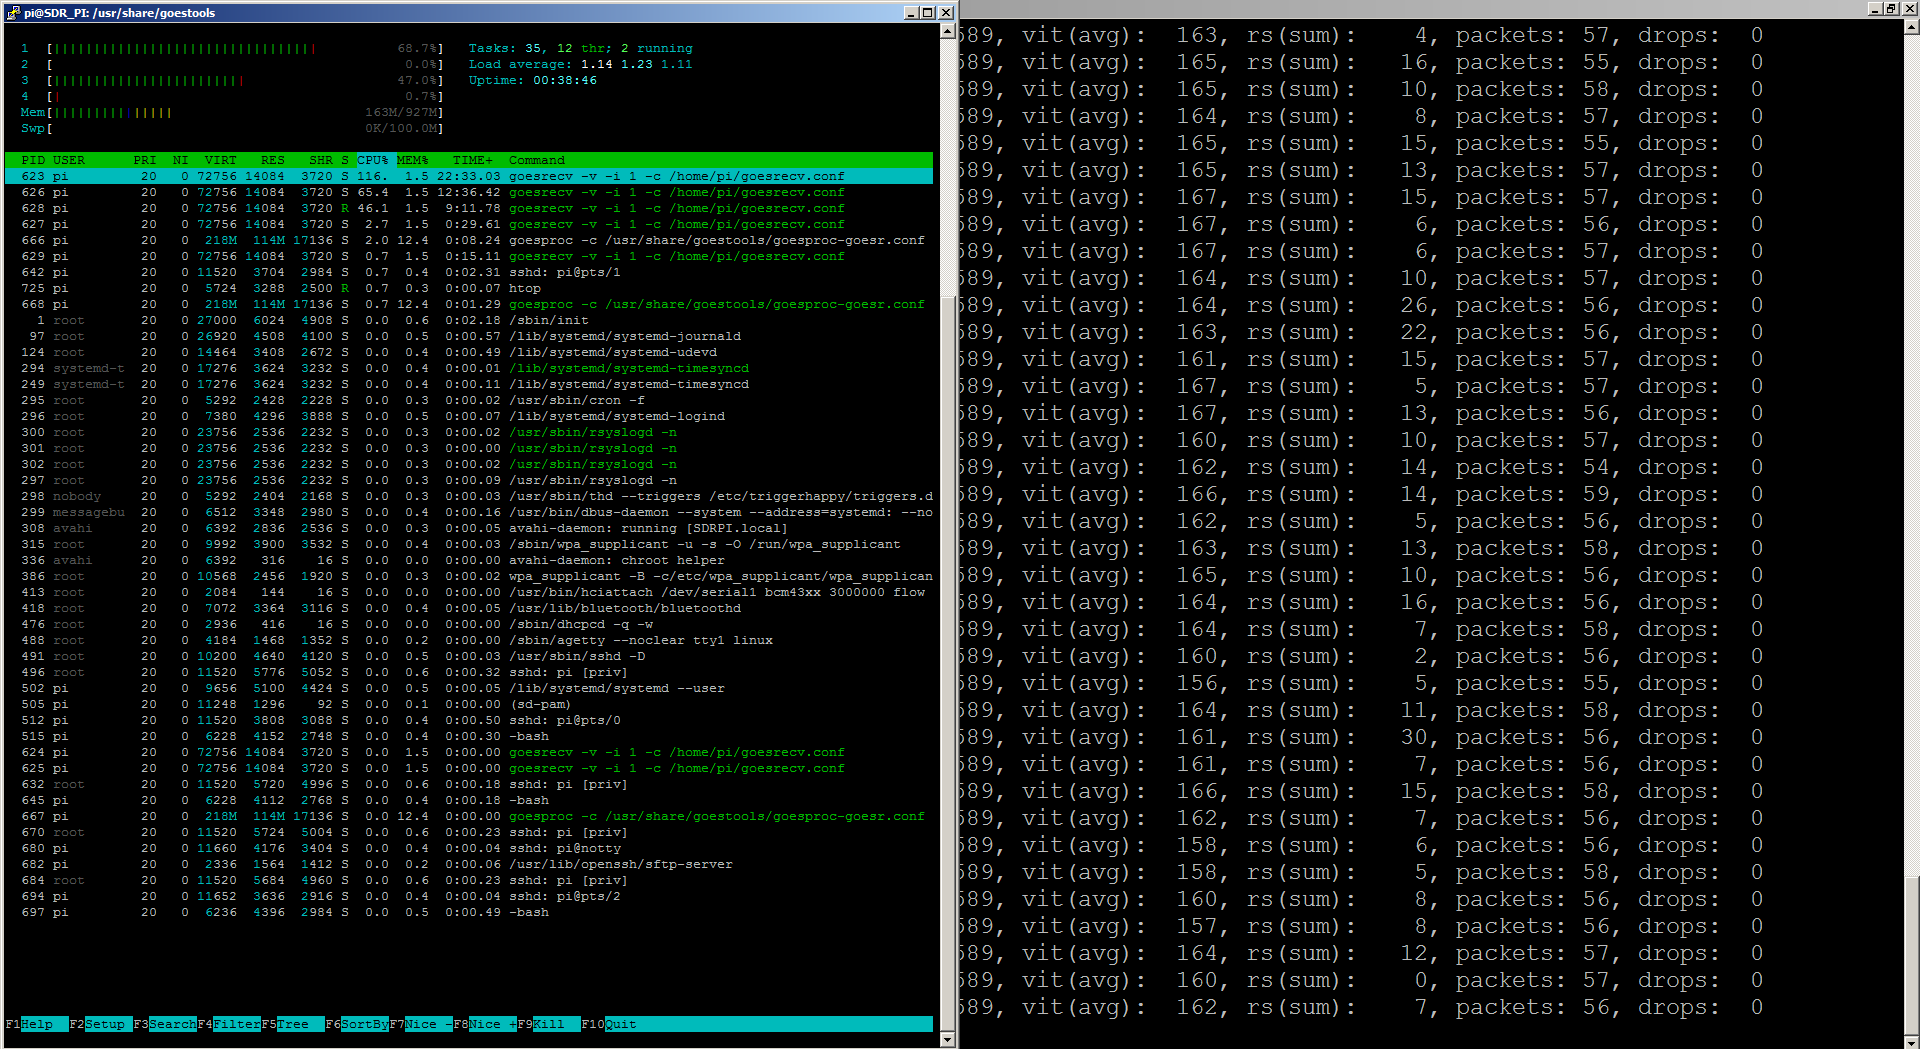The width and height of the screenshot is (1920, 1049).
Task: Click Load average text in htop header
Action: pyautogui.click(x=581, y=64)
